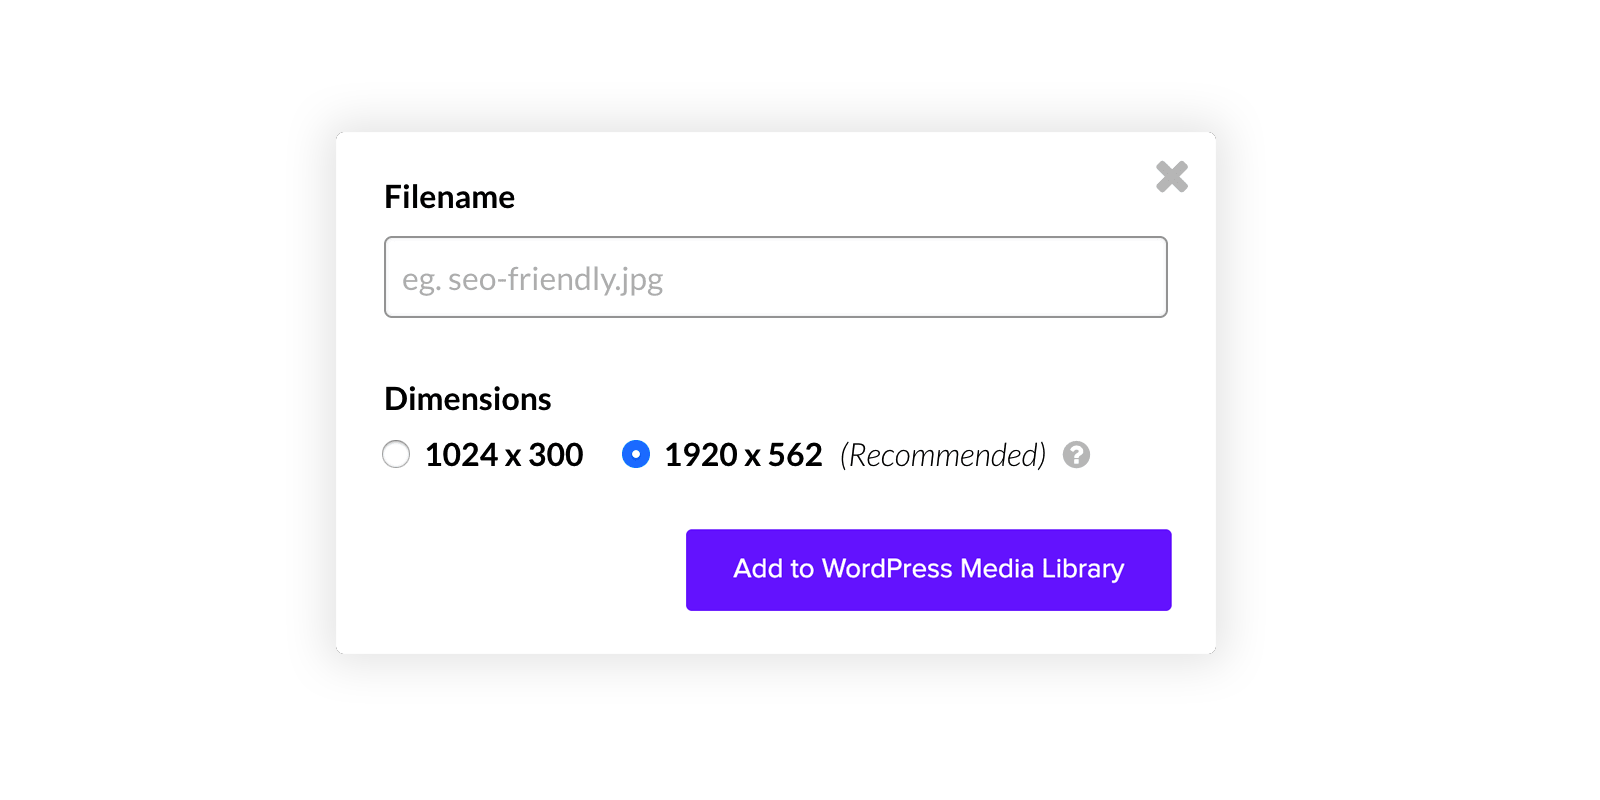Focus the seo-friendly.jpg placeholder field
The height and width of the screenshot is (800, 1600).
point(775,277)
